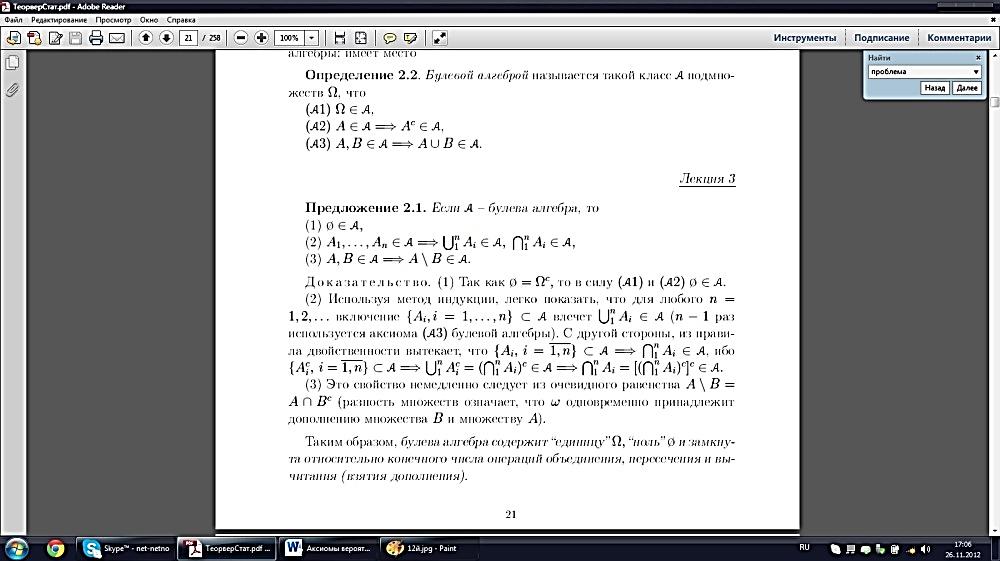
Task: Click the Предложение 2.1 heading text
Action: [x=365, y=208]
